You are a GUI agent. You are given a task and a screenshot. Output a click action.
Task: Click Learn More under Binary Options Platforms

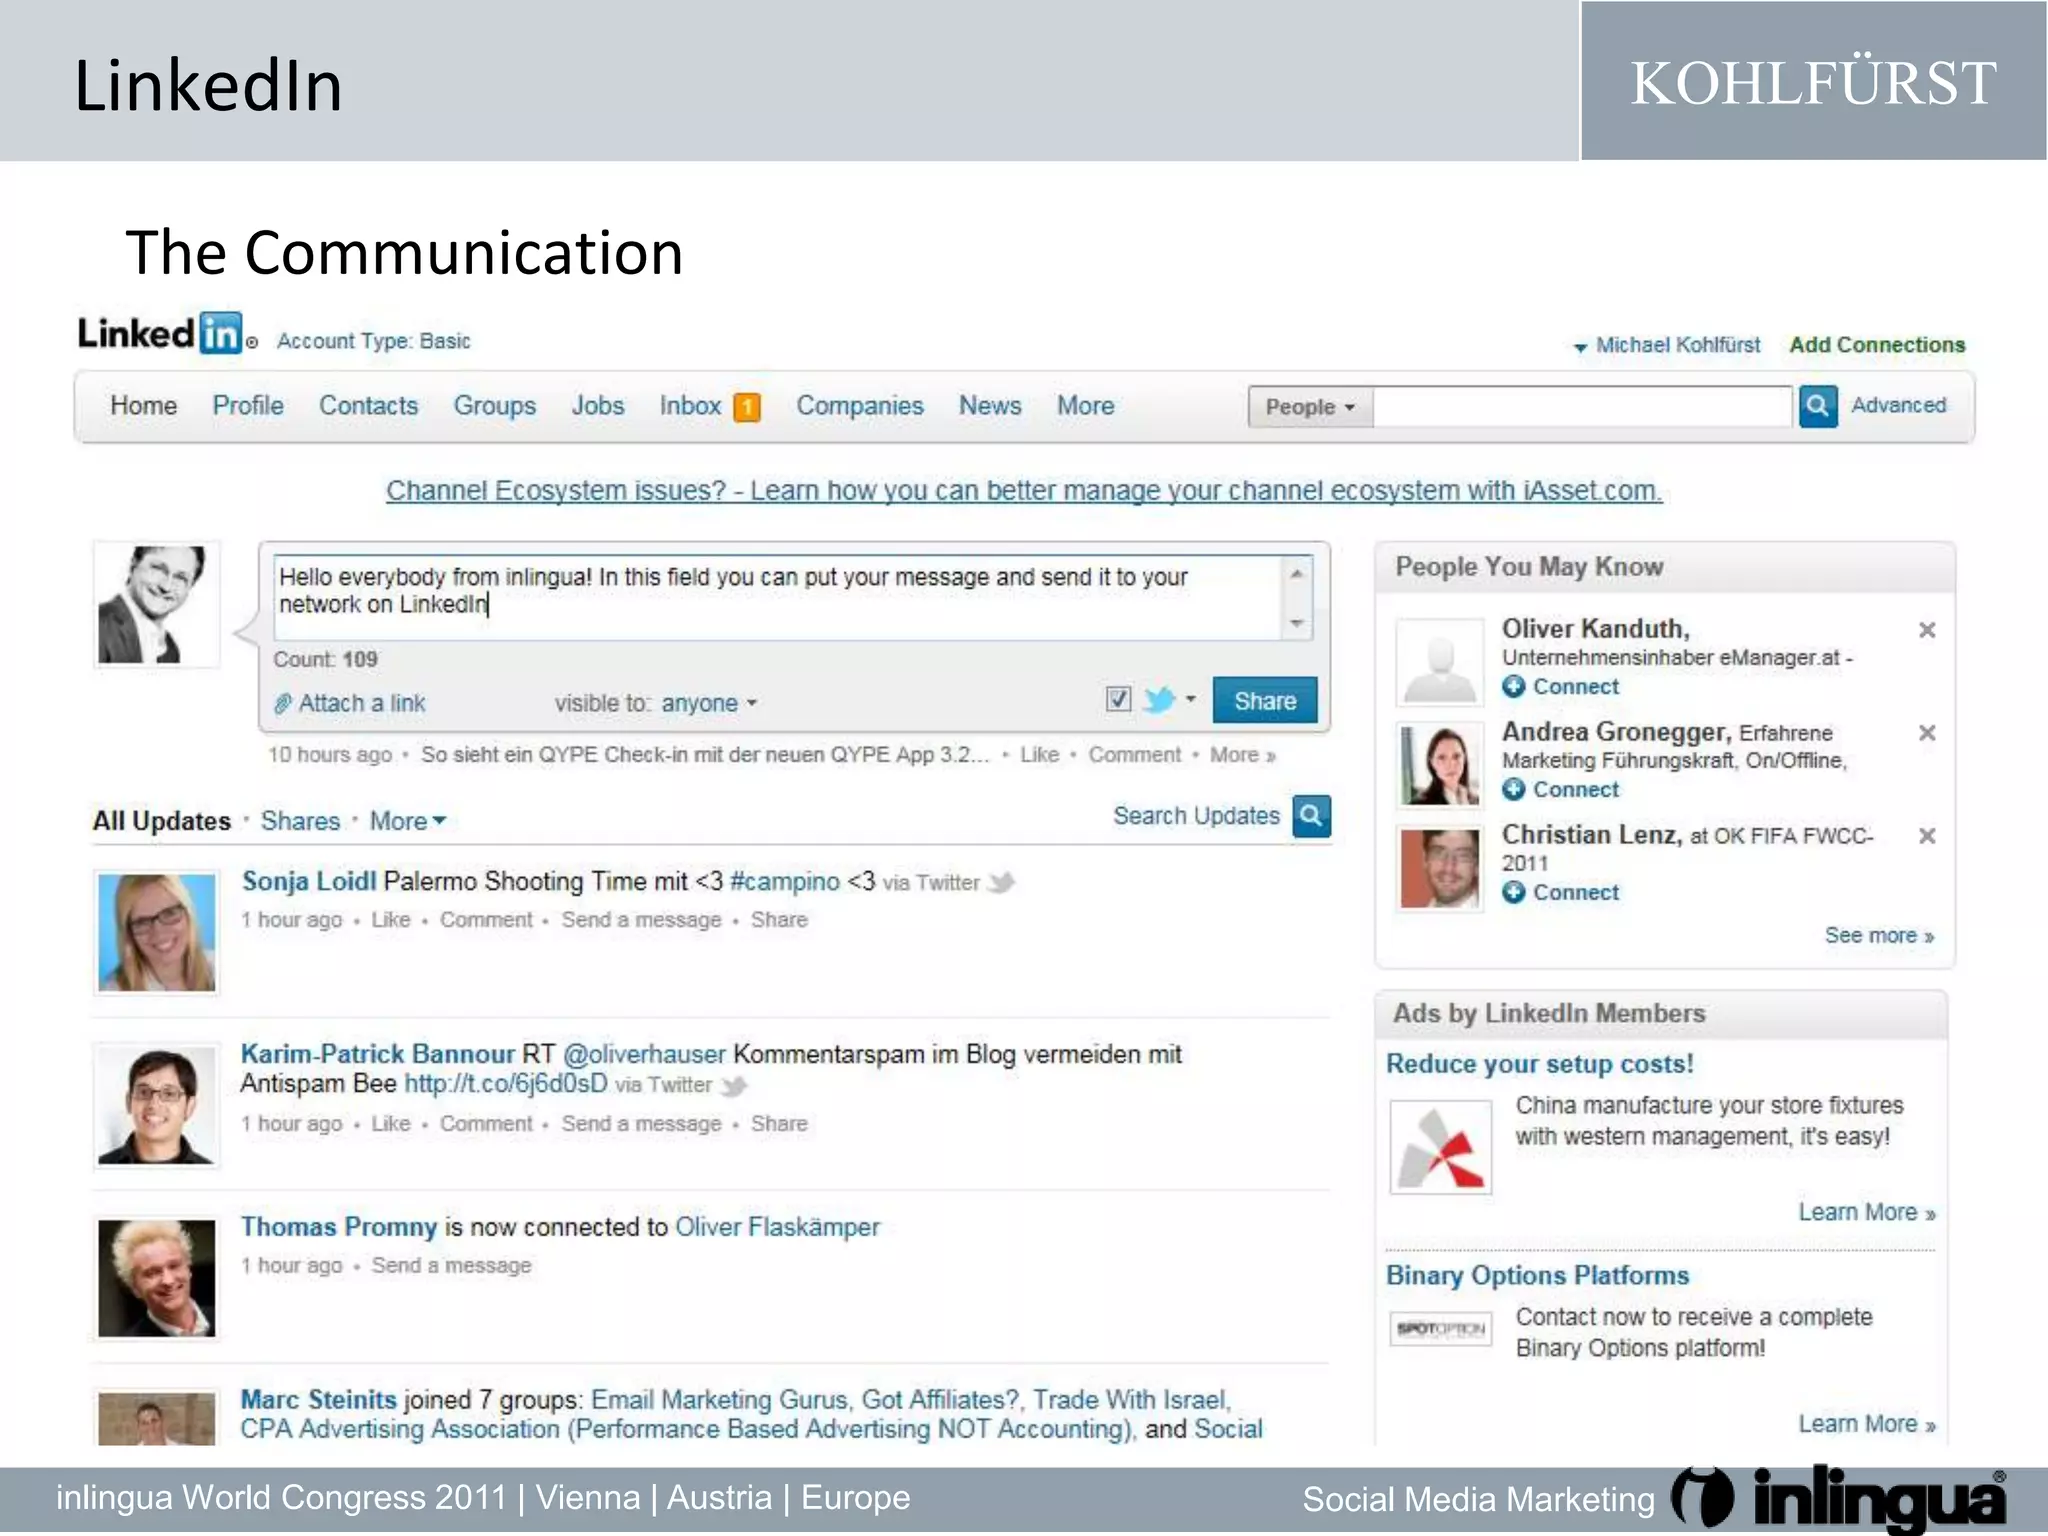[x=1867, y=1424]
